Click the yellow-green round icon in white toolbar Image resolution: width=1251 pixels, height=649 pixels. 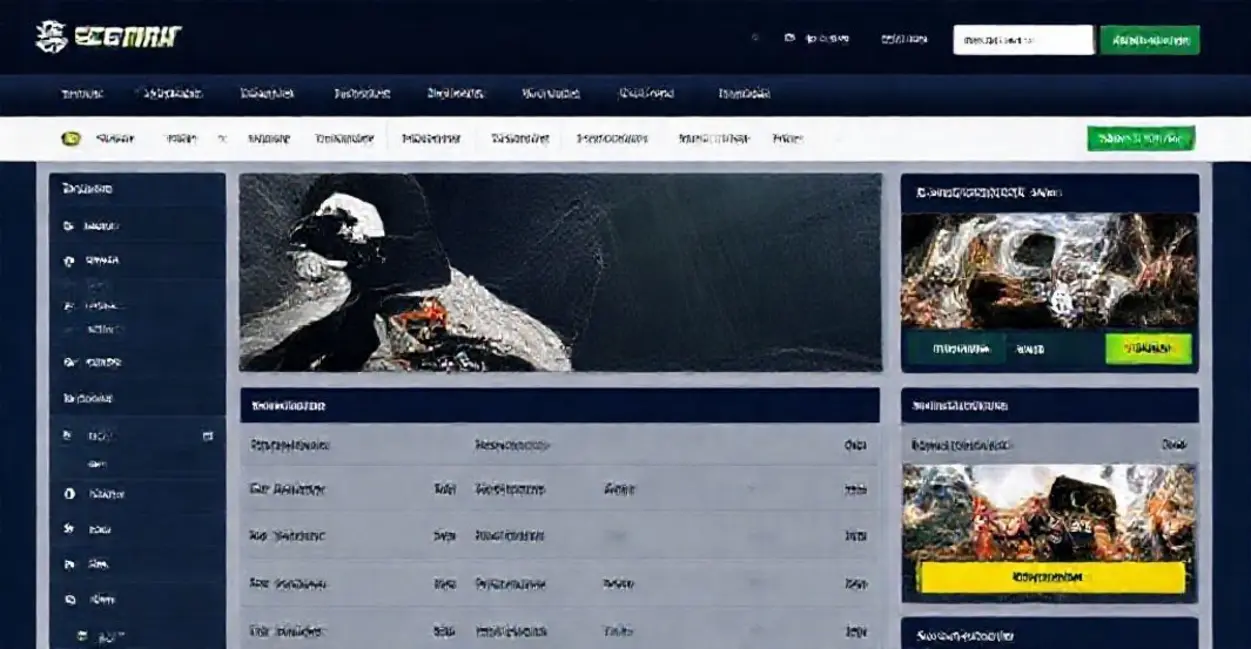click(x=71, y=139)
